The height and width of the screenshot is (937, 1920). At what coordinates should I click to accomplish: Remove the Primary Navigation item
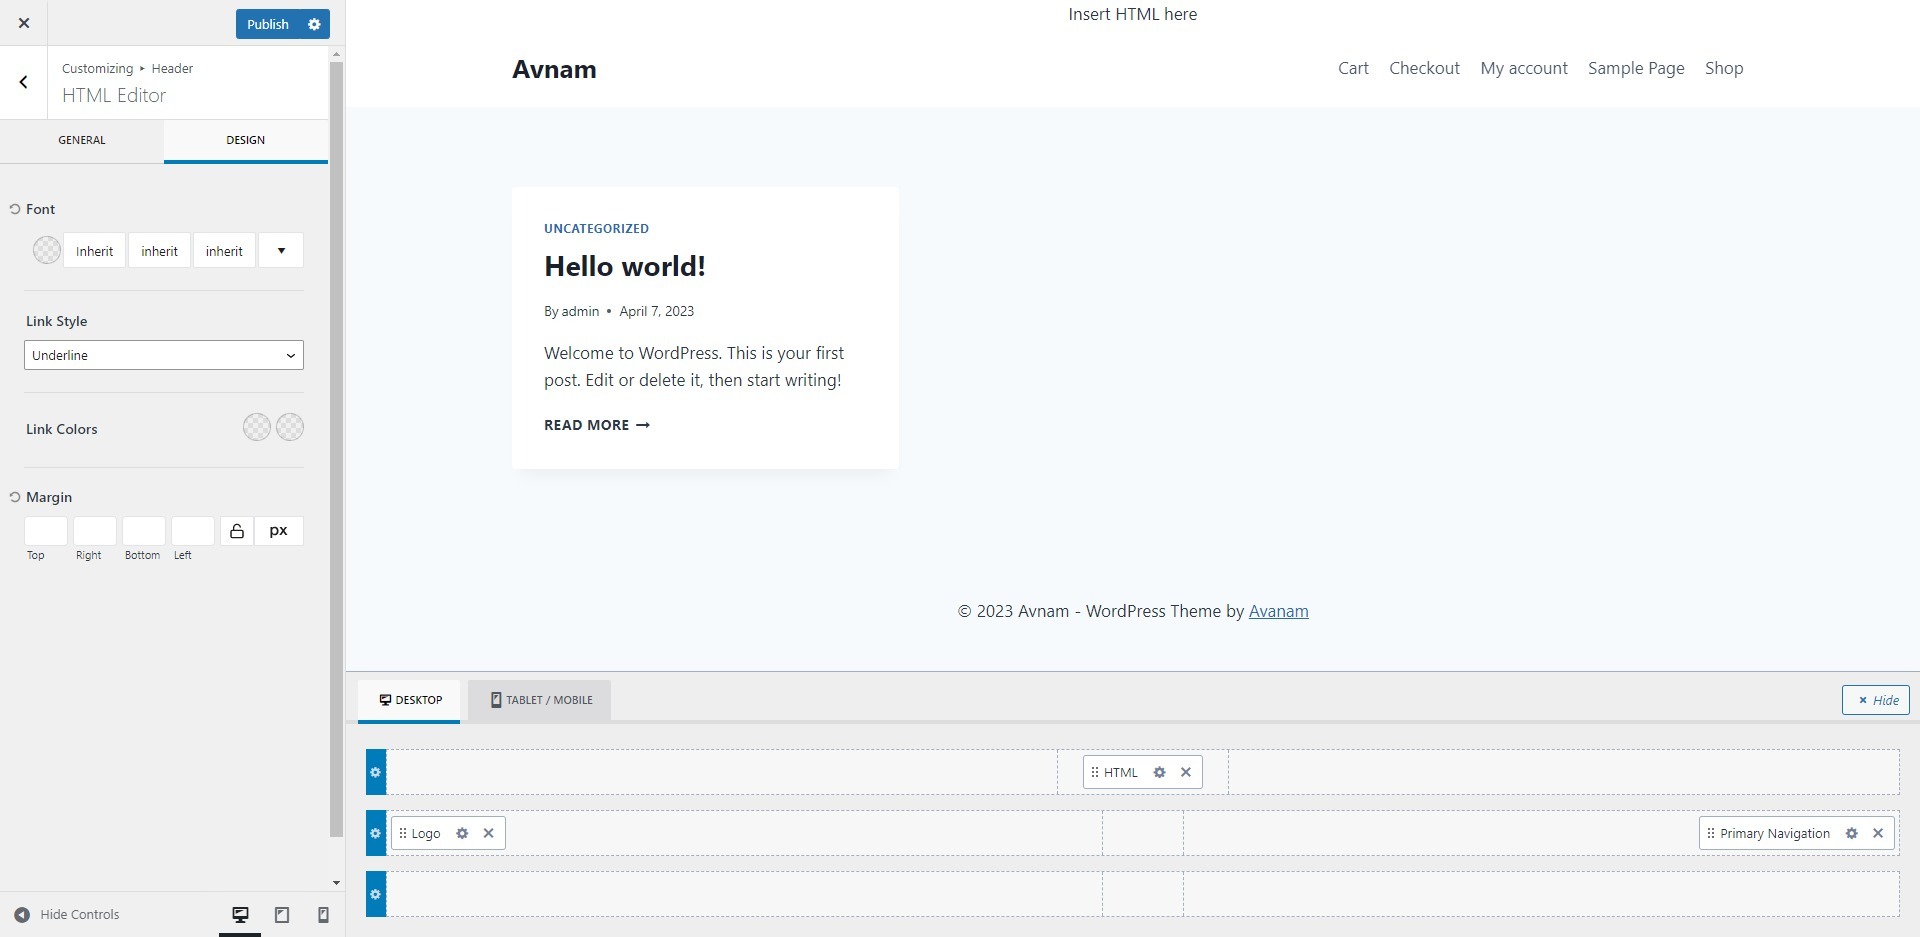(x=1878, y=833)
